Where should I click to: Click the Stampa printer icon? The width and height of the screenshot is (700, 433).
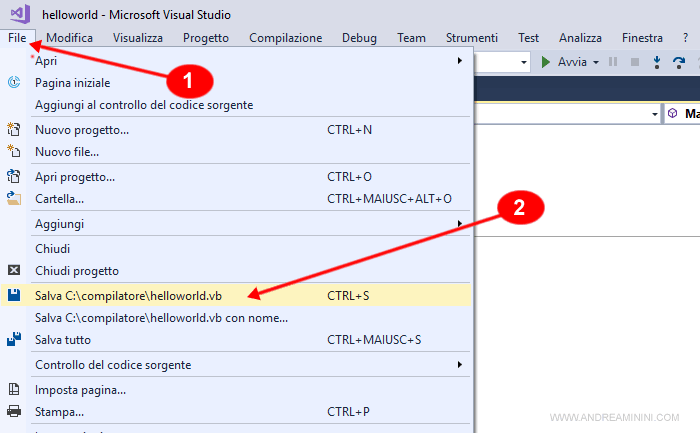14,411
